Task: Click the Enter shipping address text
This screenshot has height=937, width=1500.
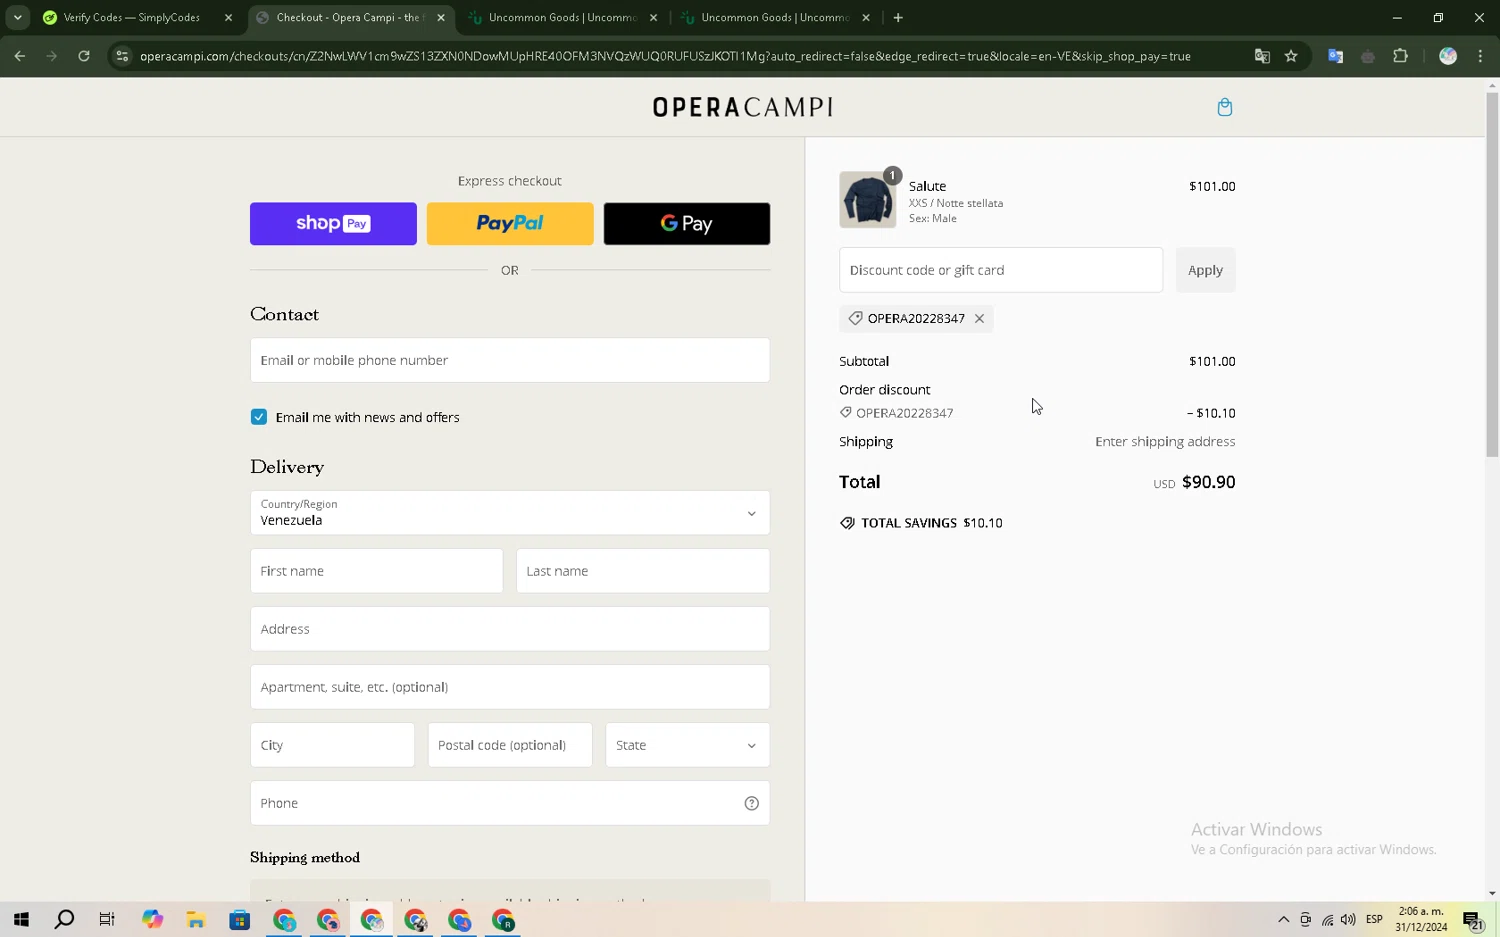Action: point(1165,442)
